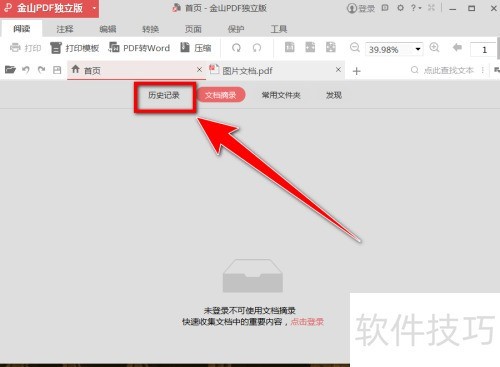Switch to the 工具 ribbon tab
500x367 pixels.
[x=279, y=29]
